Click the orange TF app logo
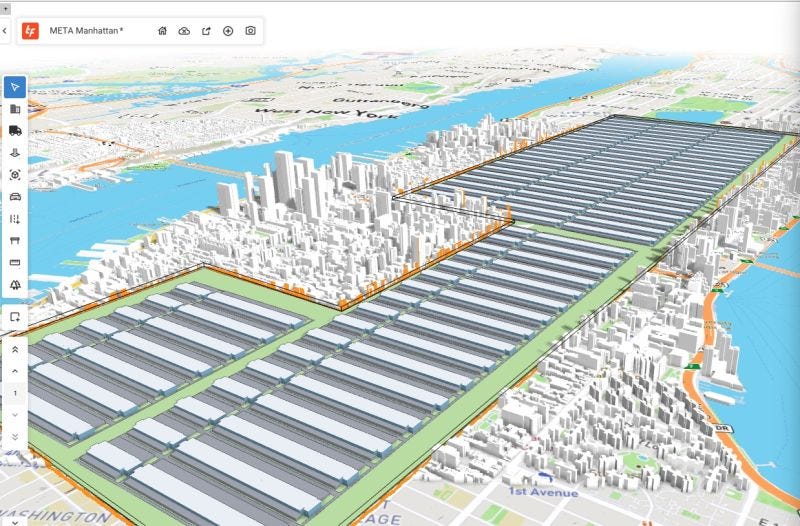The image size is (800, 526). 31,31
